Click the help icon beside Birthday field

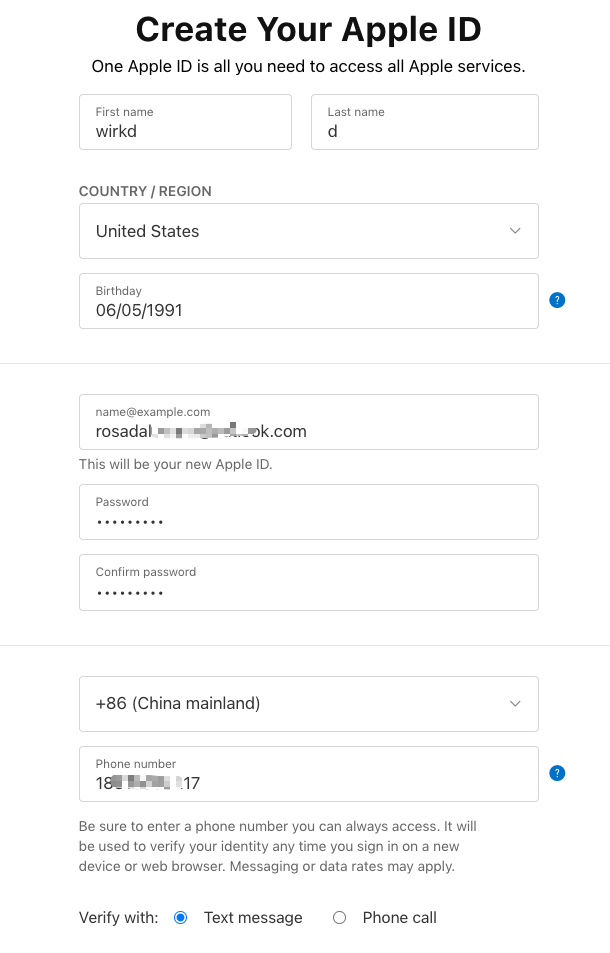tap(557, 300)
